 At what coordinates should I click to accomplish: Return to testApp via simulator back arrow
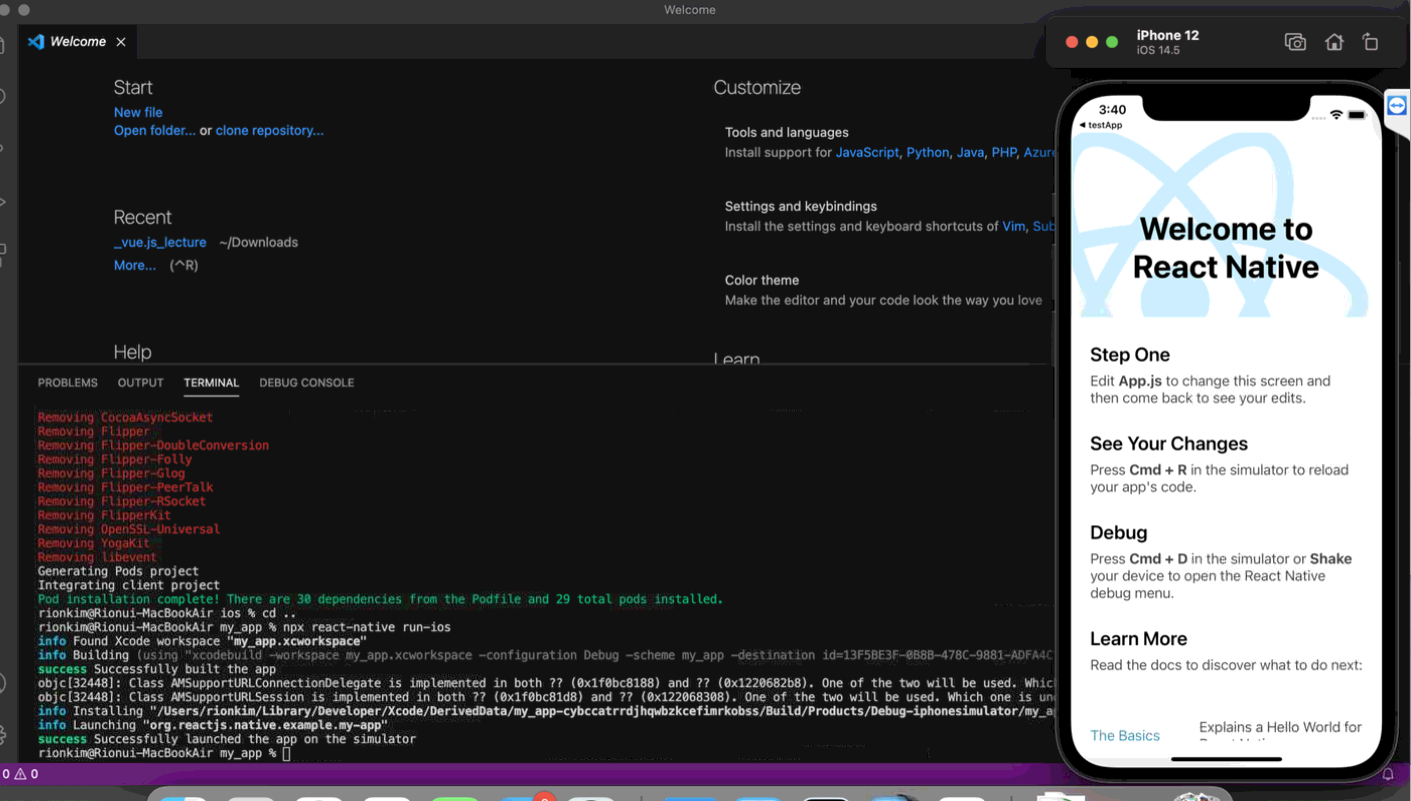(1100, 125)
